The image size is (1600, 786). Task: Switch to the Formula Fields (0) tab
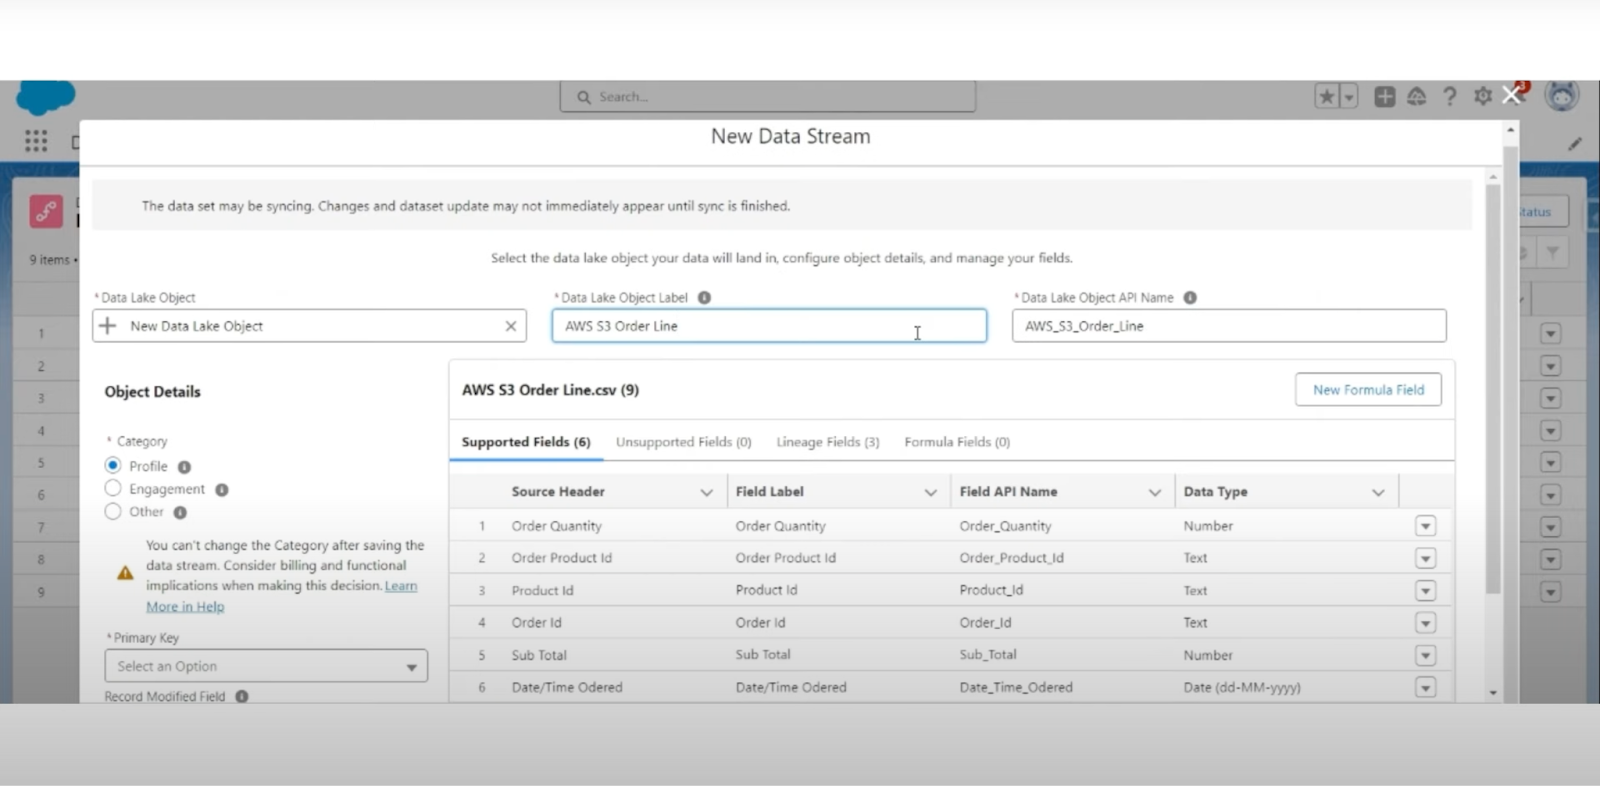click(x=957, y=442)
